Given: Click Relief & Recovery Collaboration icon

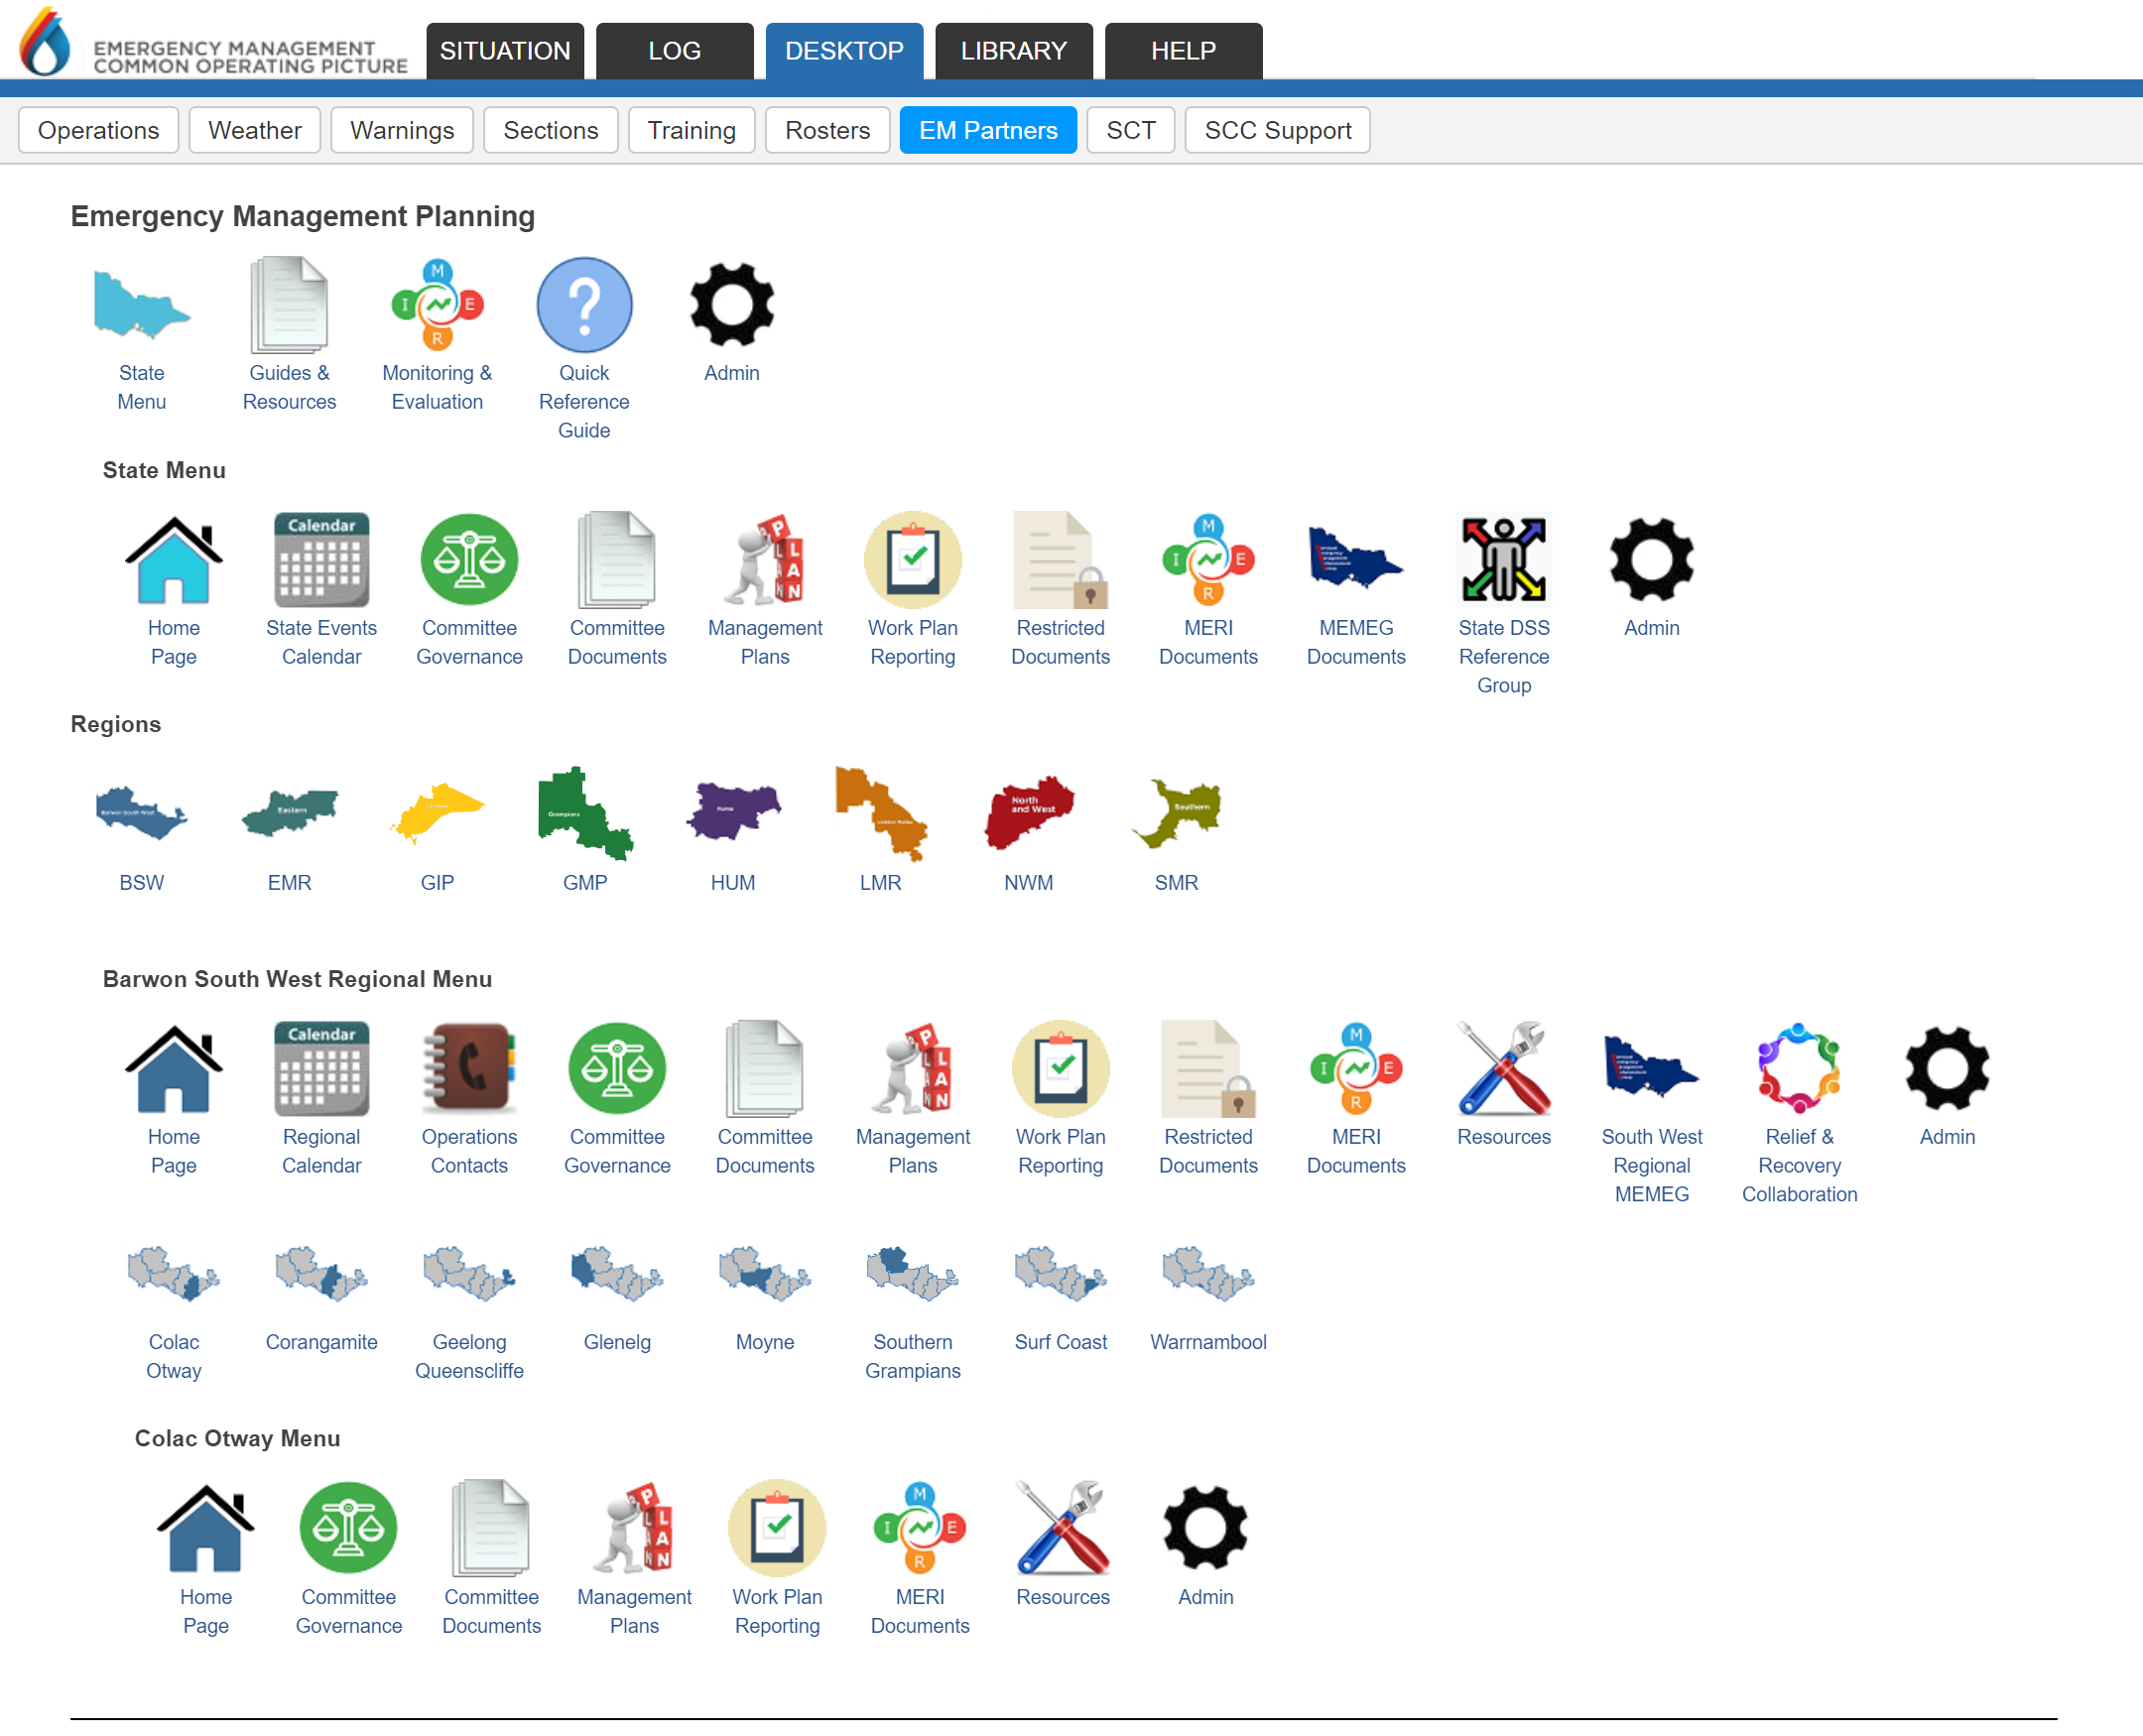Looking at the screenshot, I should click(1798, 1068).
